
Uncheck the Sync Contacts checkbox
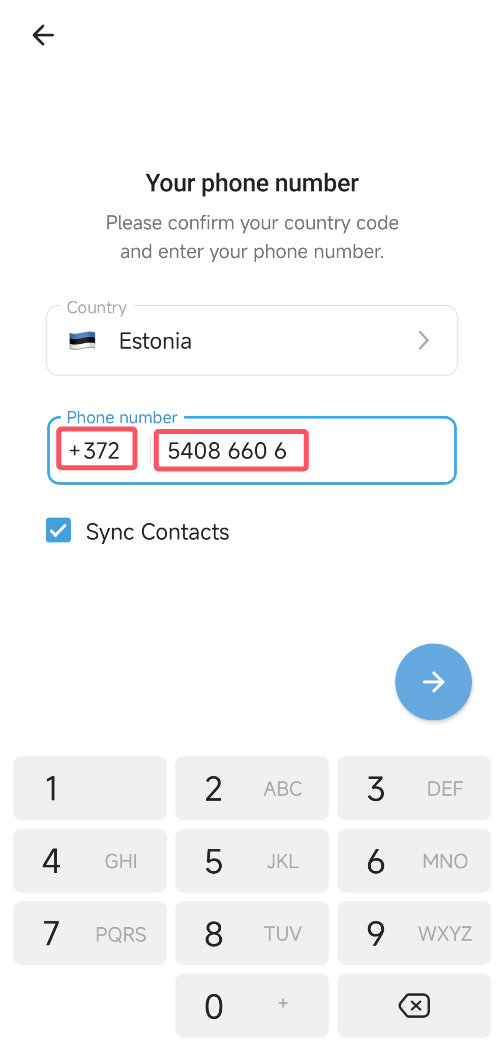pyautogui.click(x=59, y=530)
